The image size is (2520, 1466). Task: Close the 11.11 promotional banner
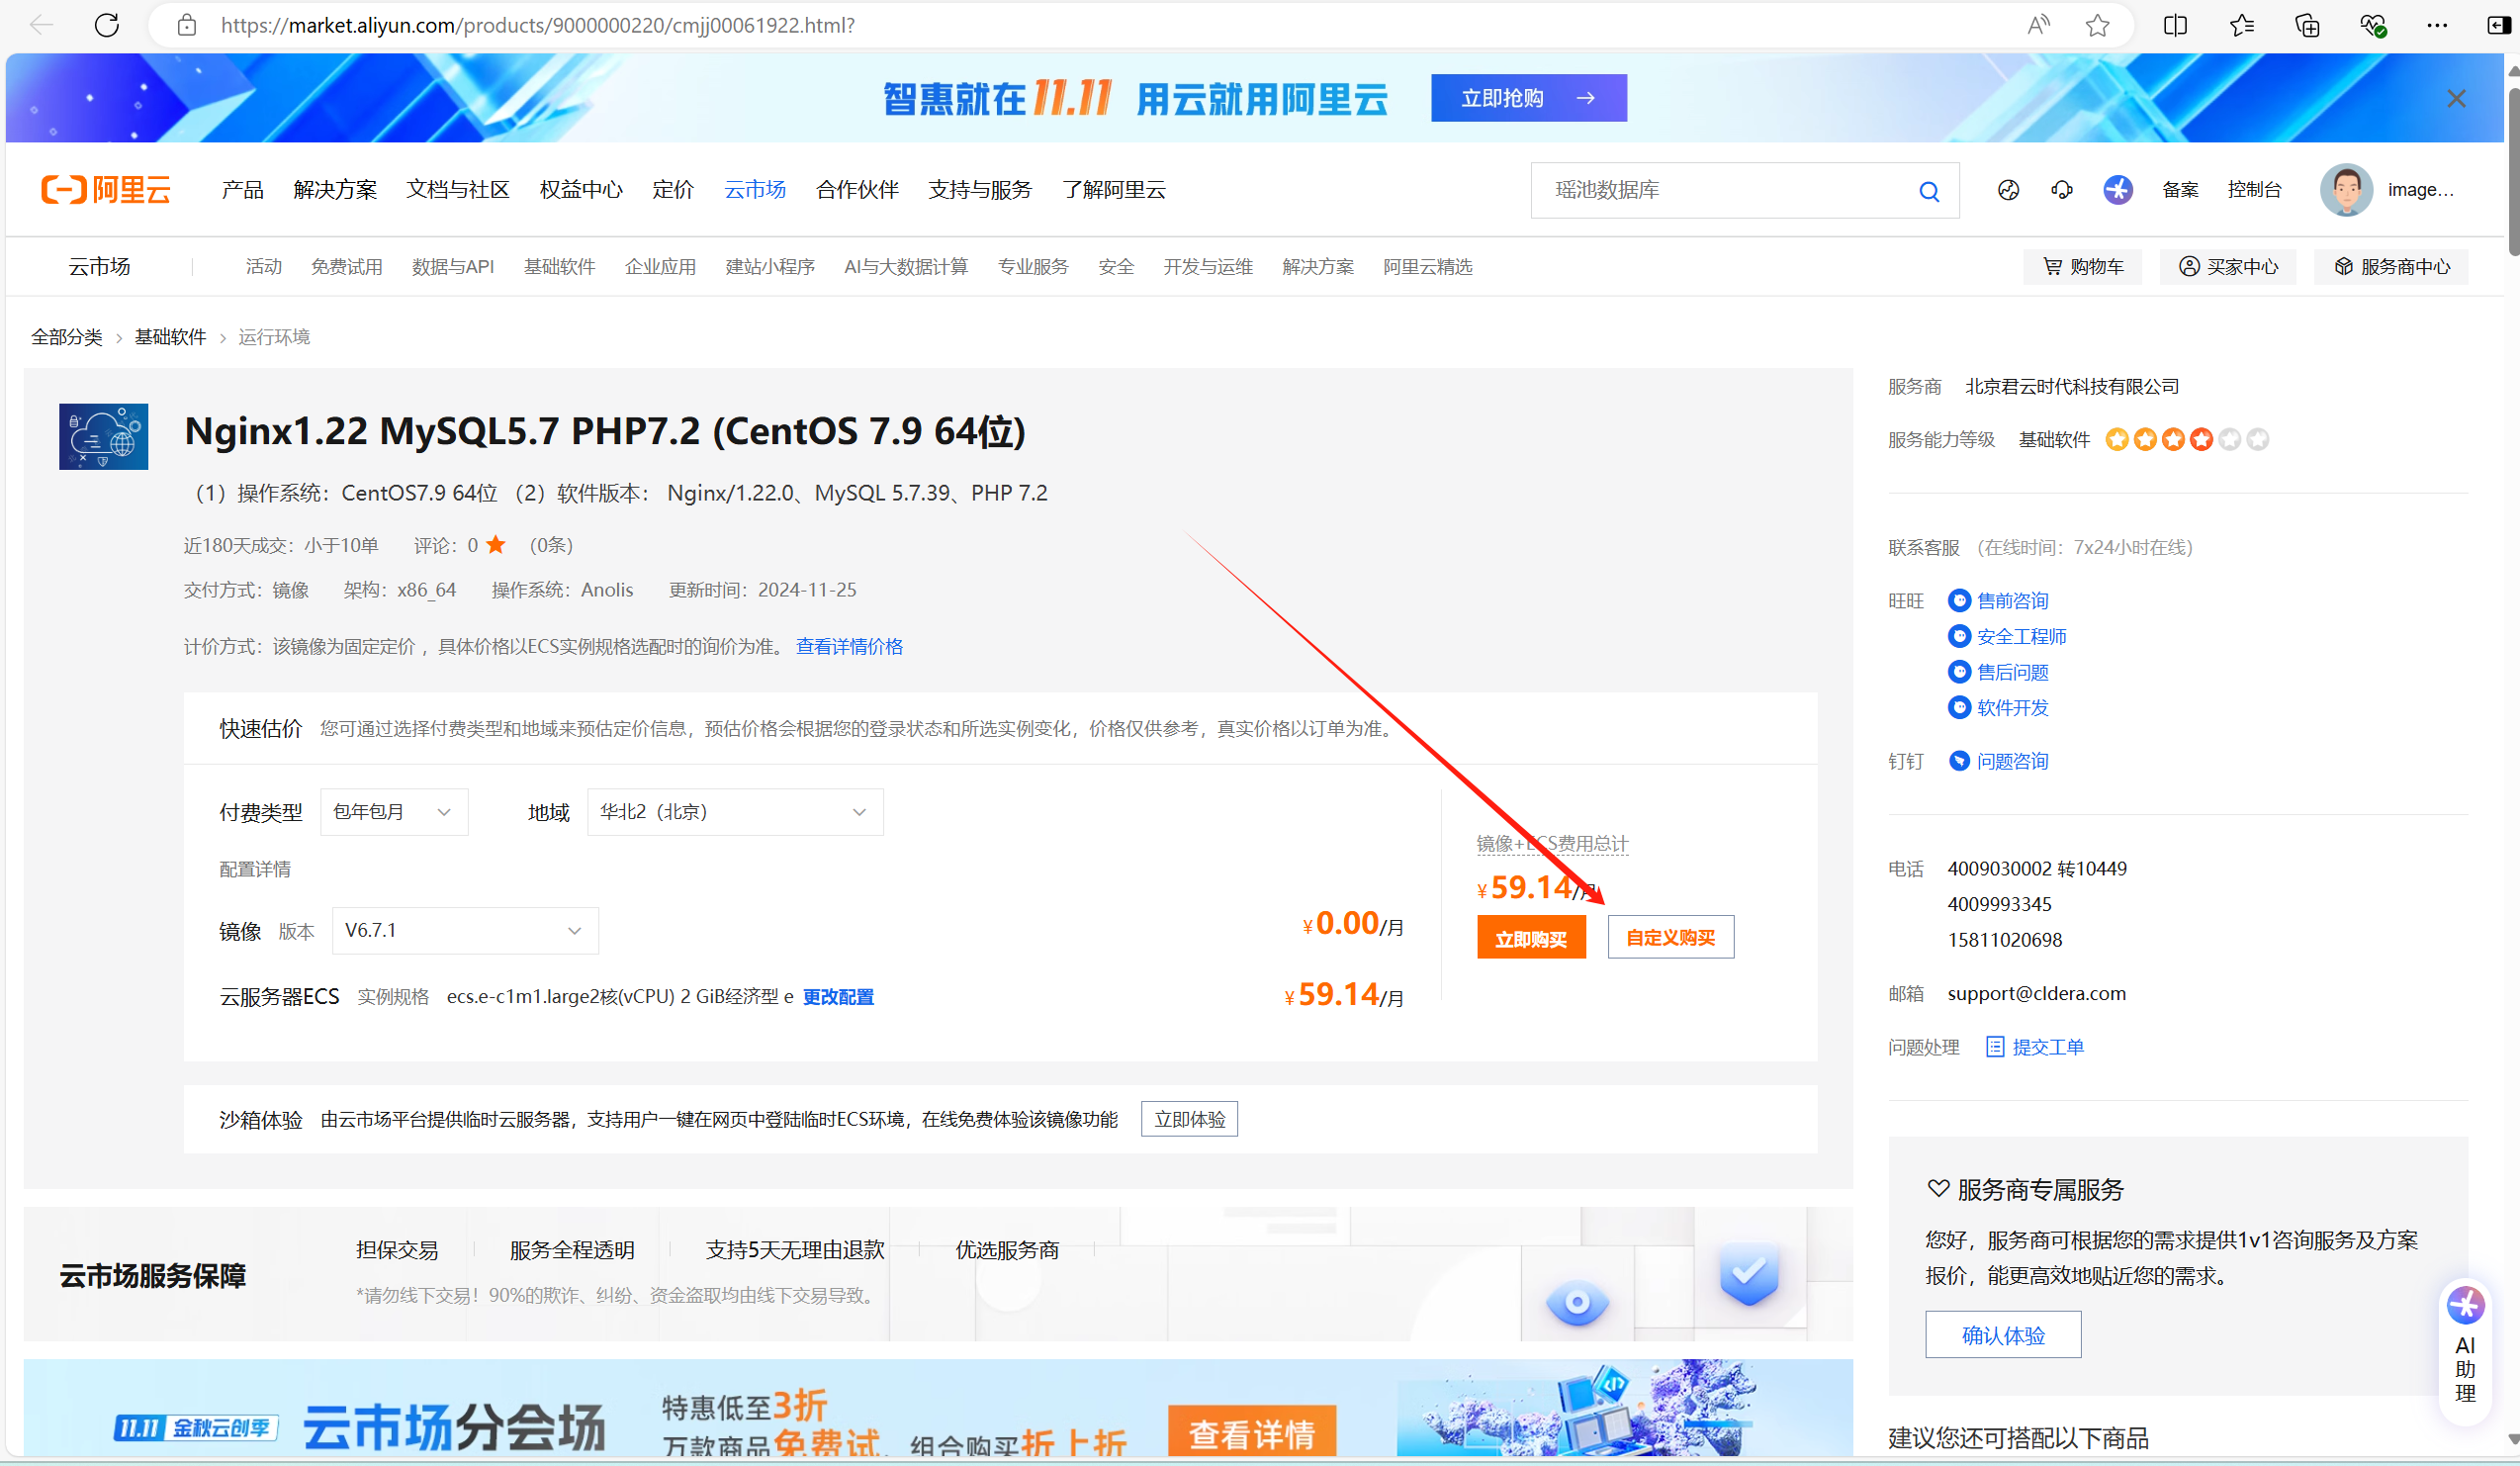pyautogui.click(x=2455, y=98)
